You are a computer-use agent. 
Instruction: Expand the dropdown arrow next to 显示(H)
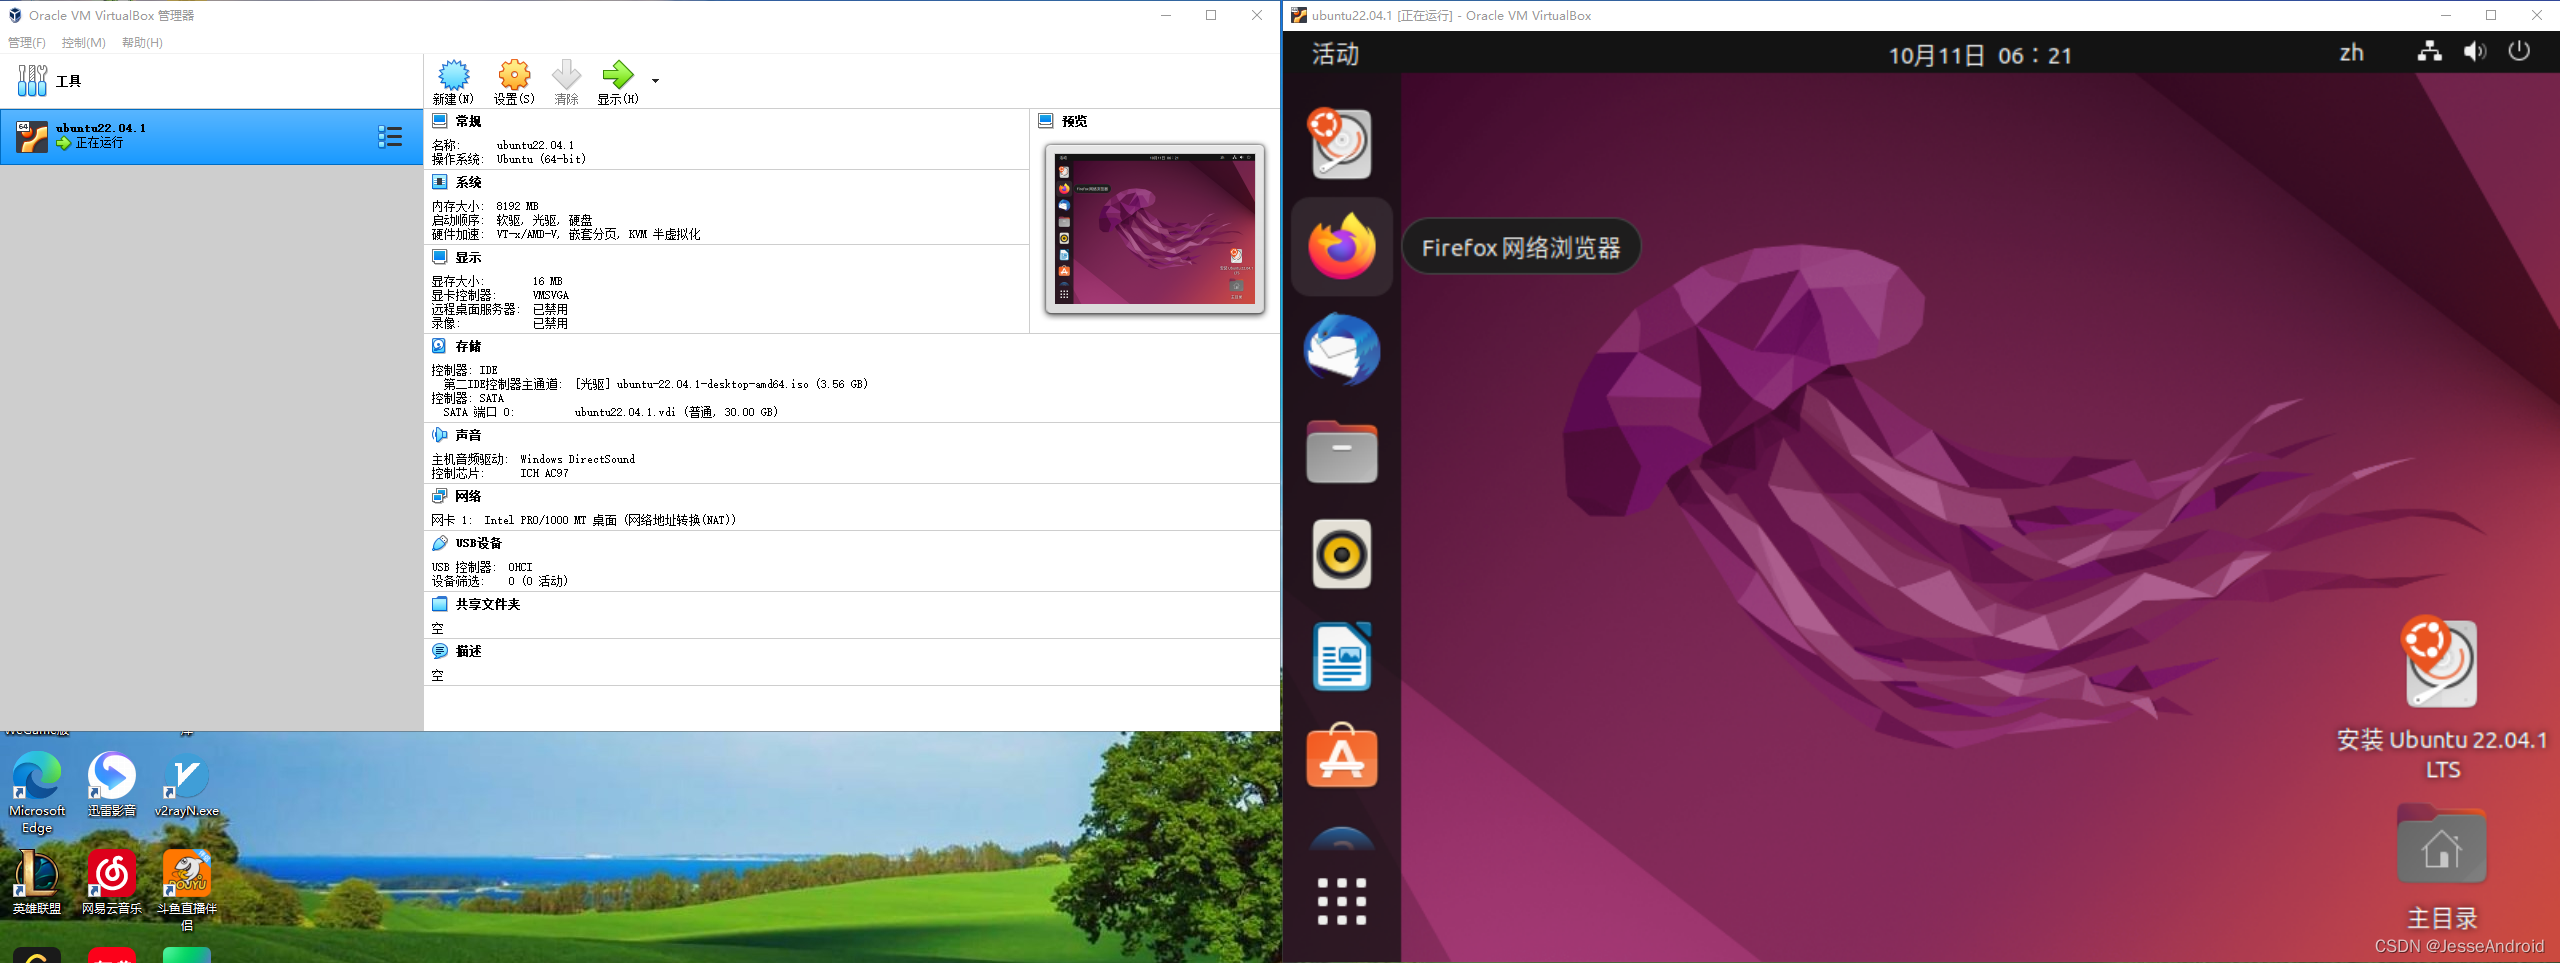coord(655,81)
